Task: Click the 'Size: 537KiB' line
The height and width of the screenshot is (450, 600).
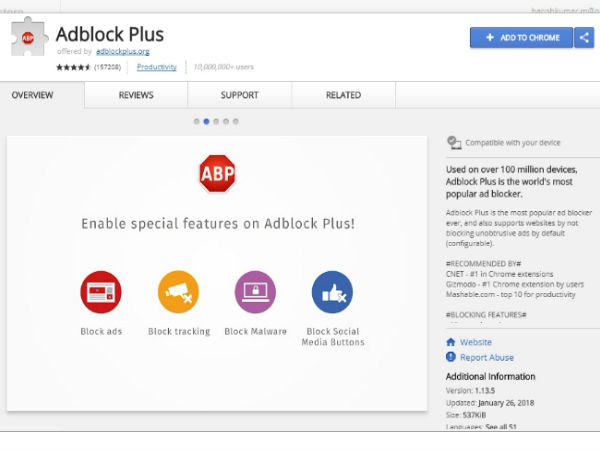Action: pos(466,415)
